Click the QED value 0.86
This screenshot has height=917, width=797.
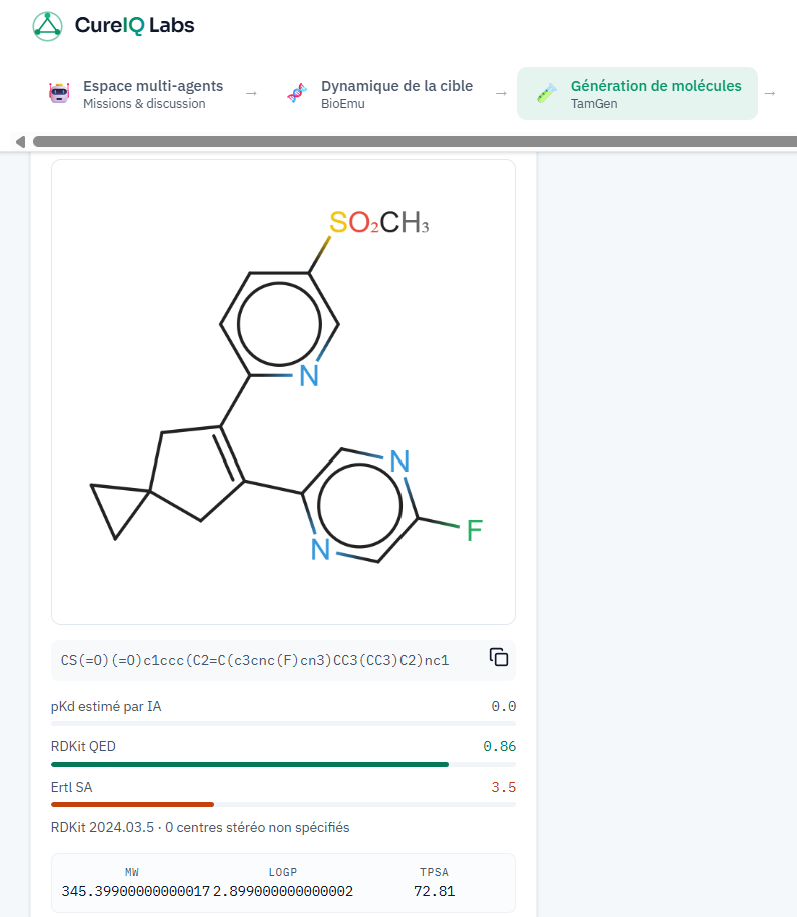(x=499, y=746)
